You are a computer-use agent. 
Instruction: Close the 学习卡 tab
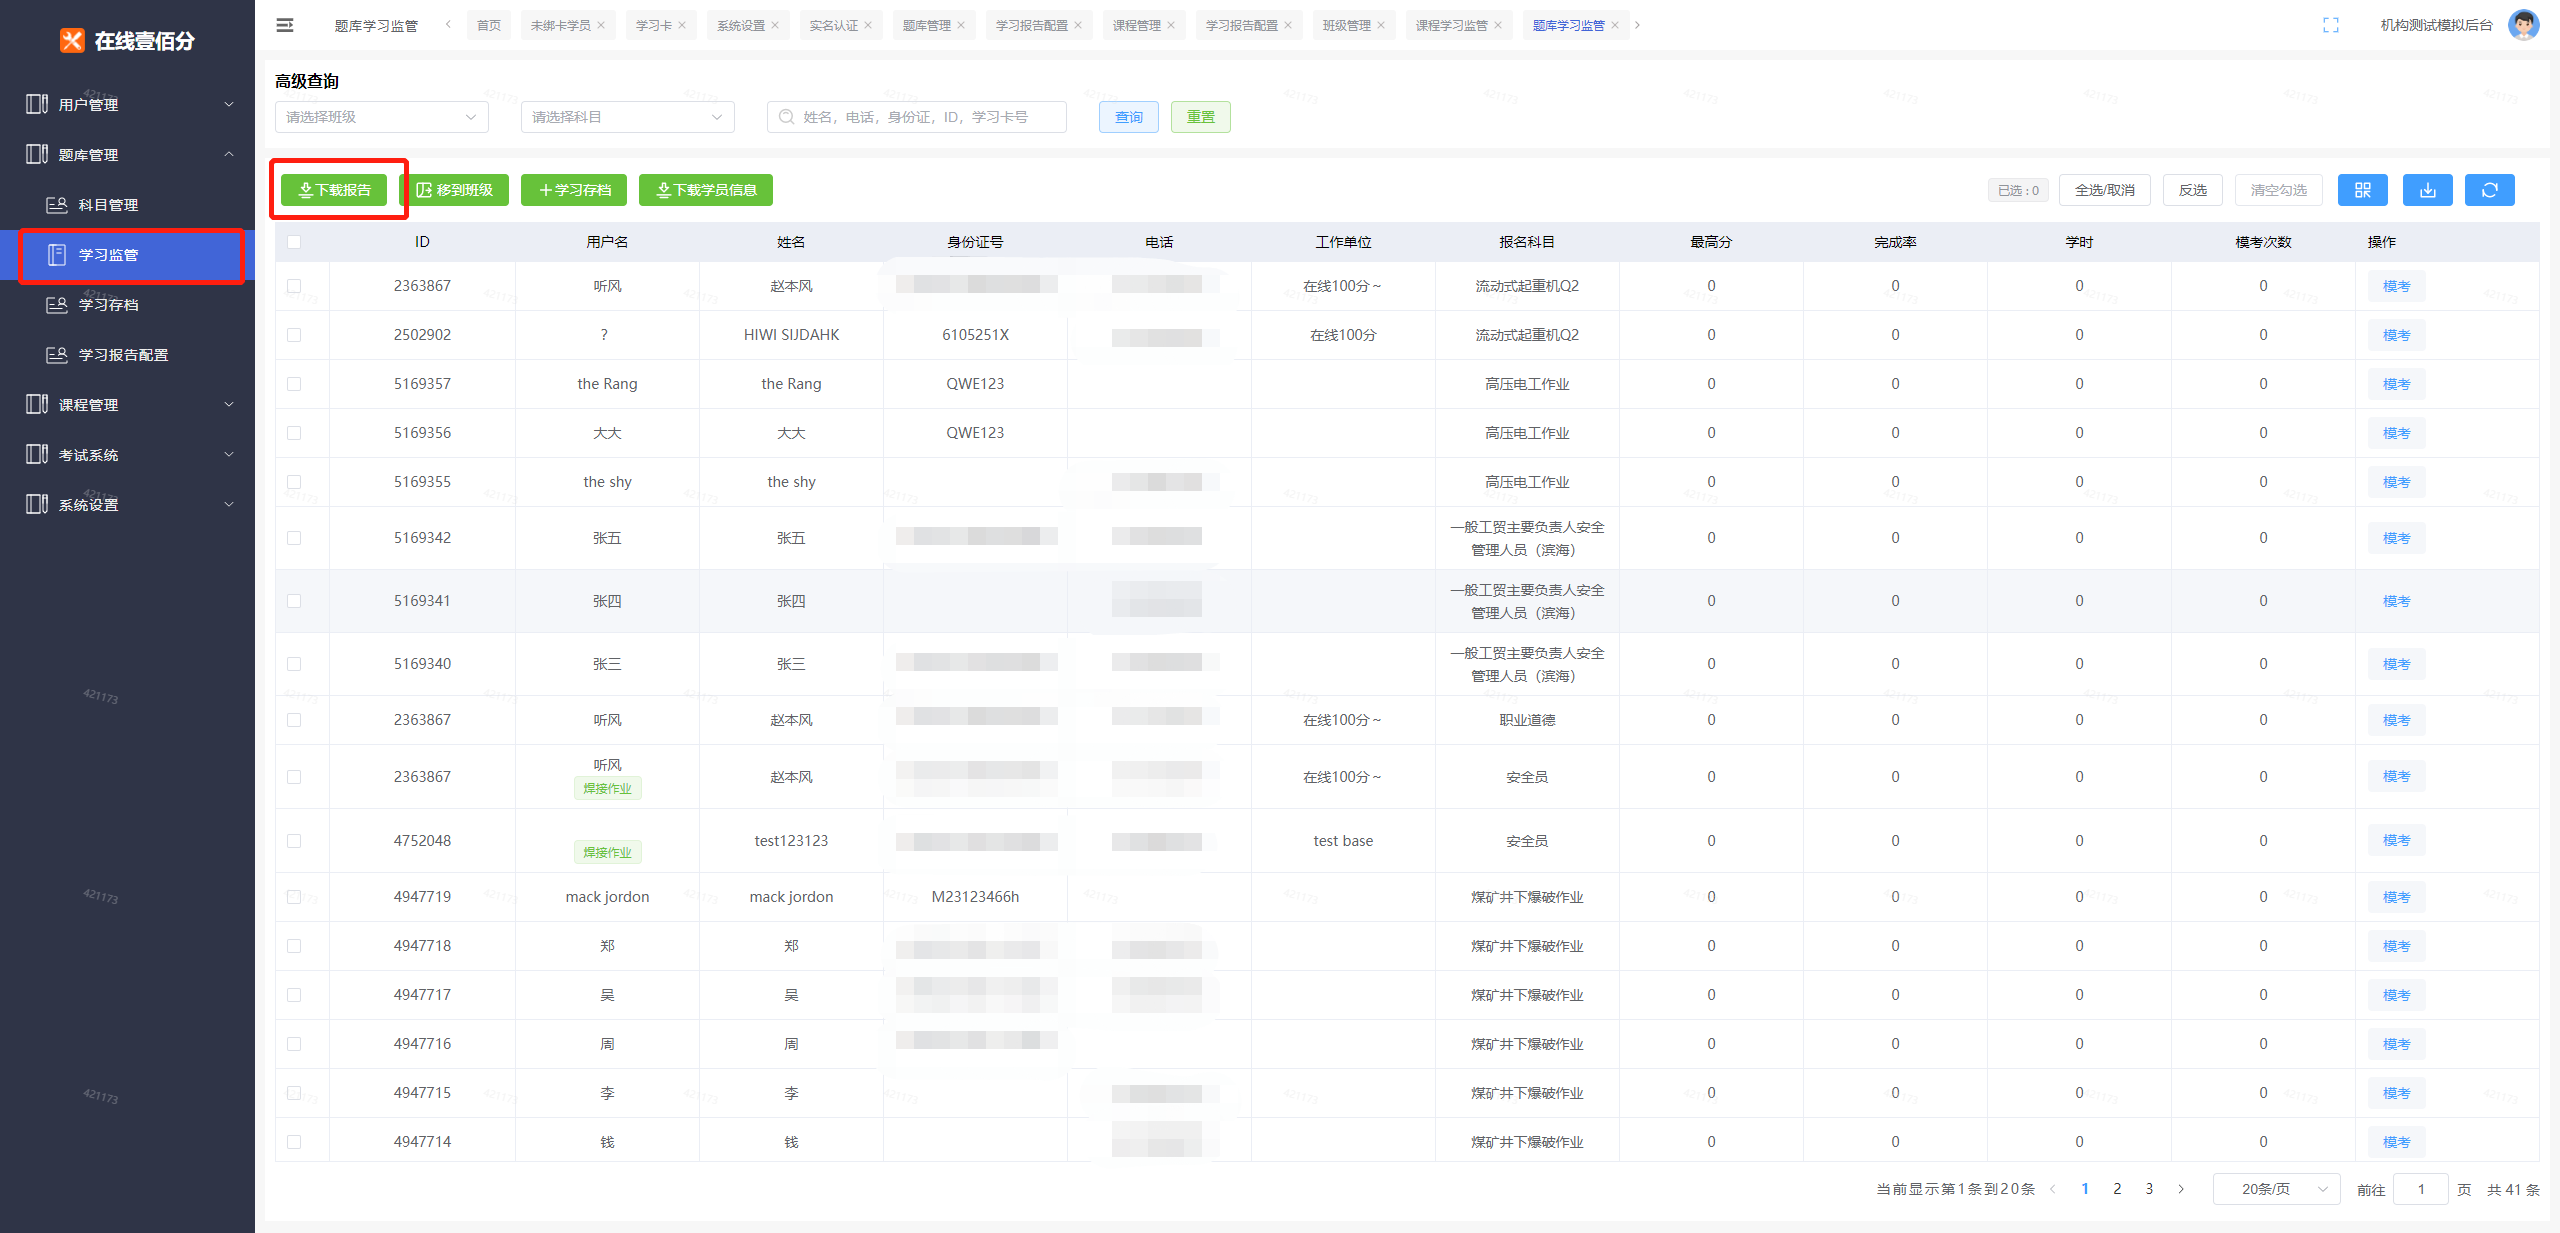pos(682,26)
